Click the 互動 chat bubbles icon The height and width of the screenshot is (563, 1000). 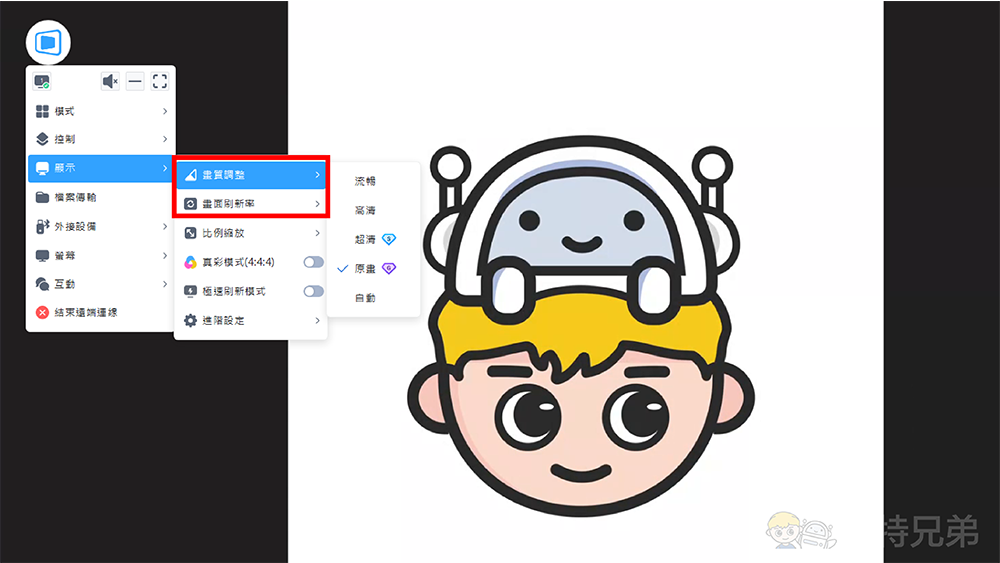(x=43, y=284)
